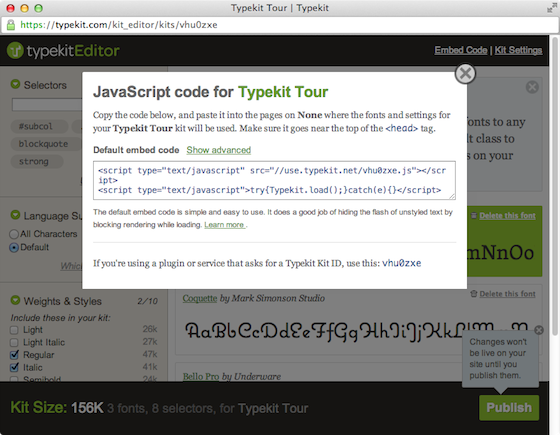This screenshot has width=560, height=435.
Task: Enable the Light Italic checkbox
Action: point(14,342)
